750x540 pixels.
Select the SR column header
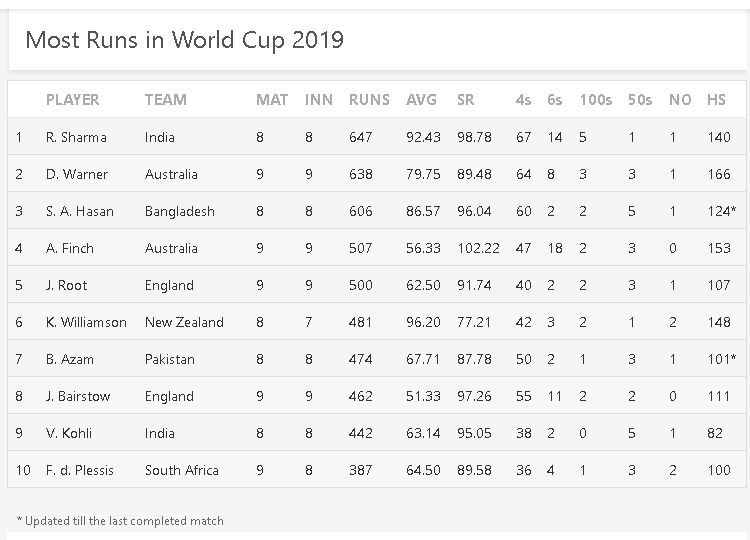(x=465, y=100)
